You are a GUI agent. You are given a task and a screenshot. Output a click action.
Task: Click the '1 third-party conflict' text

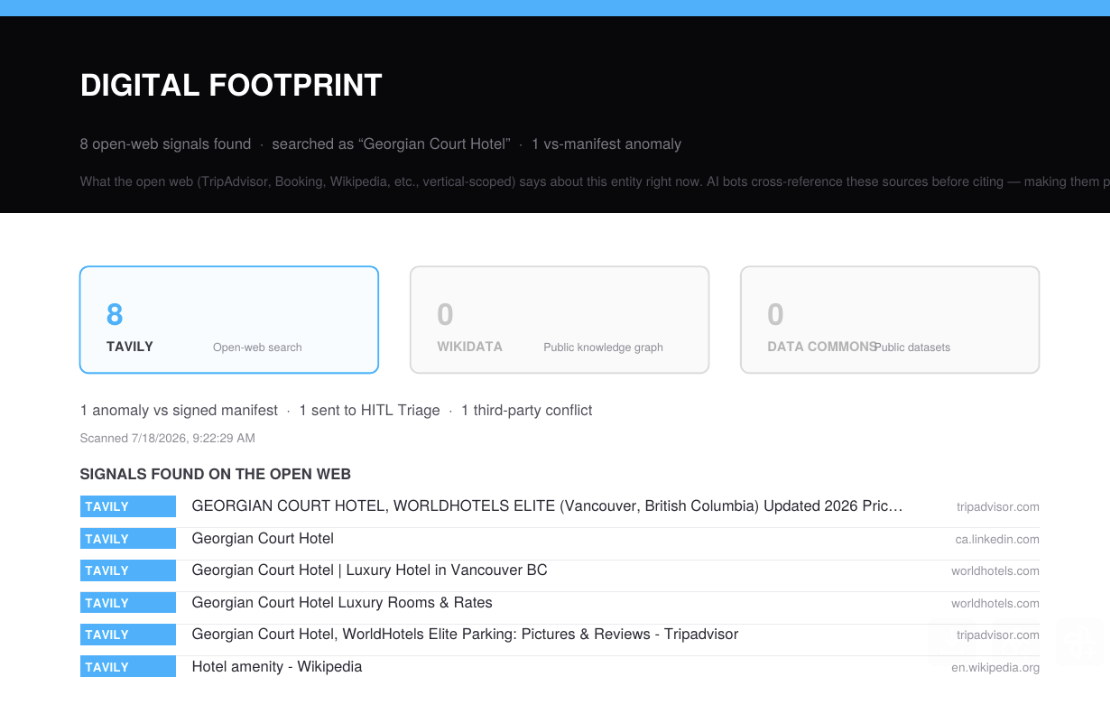527,410
